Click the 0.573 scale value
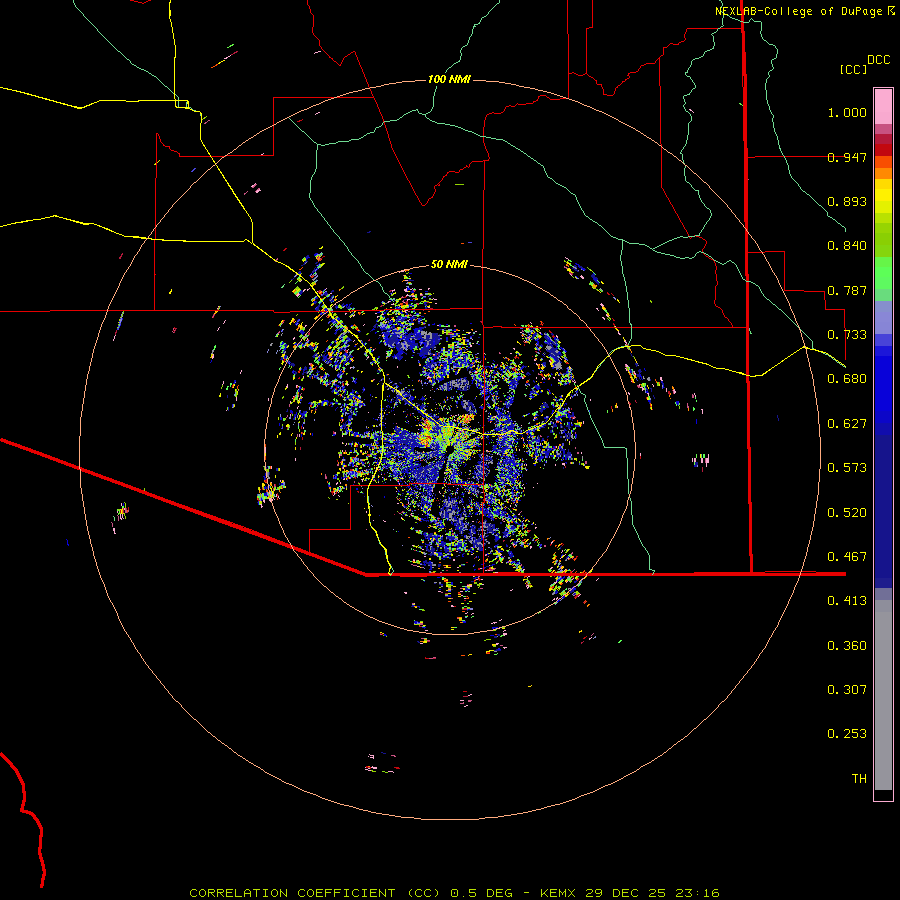The height and width of the screenshot is (900, 900). [x=847, y=468]
